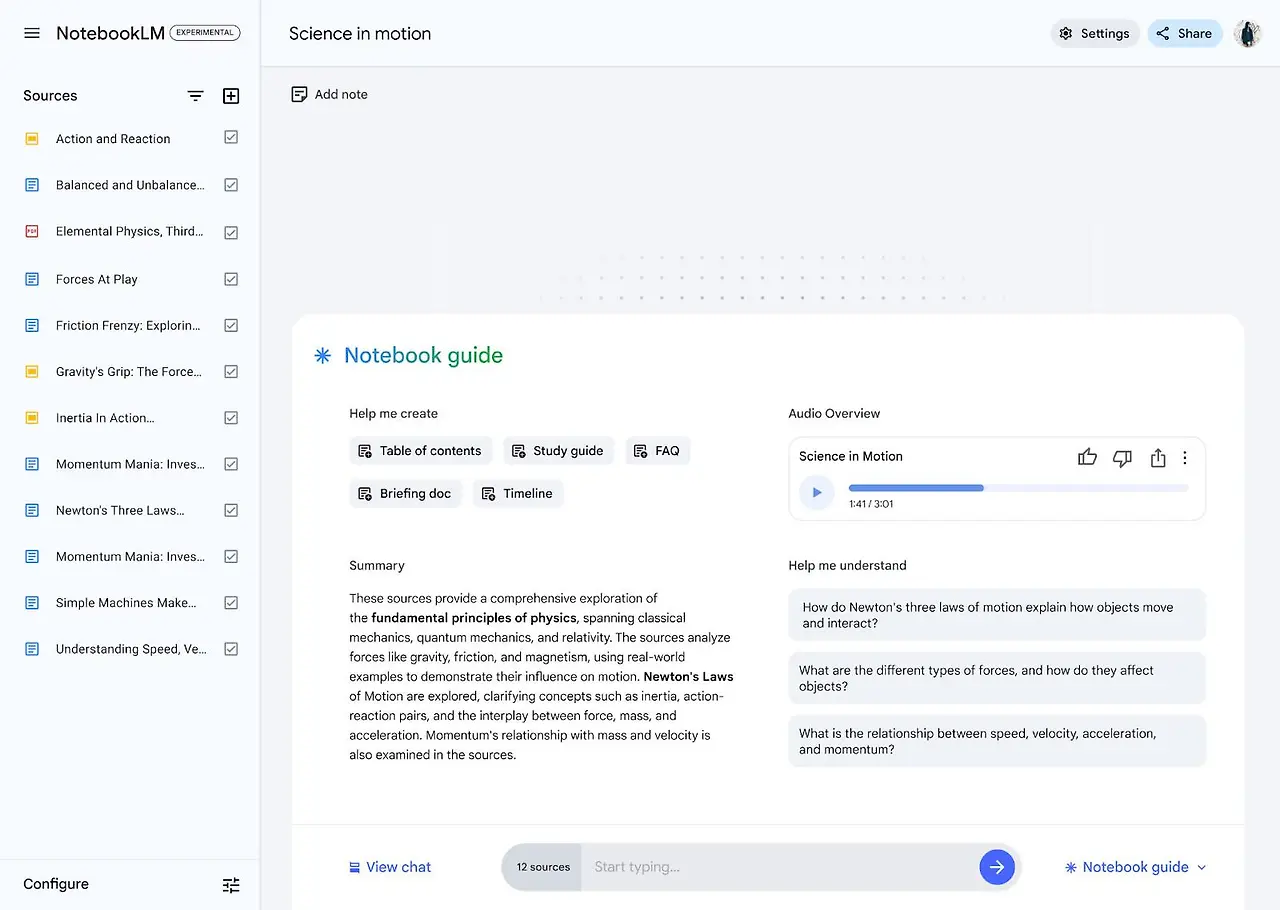Ask about different types of forces
This screenshot has width=1280, height=910.
click(997, 678)
